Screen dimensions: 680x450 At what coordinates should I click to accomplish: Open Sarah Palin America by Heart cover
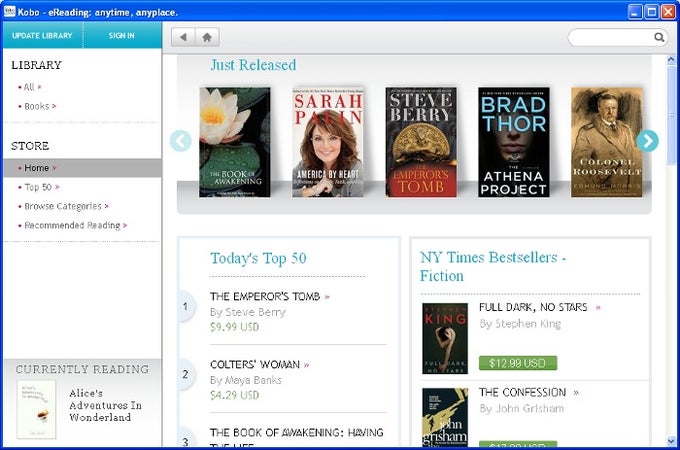click(x=328, y=142)
